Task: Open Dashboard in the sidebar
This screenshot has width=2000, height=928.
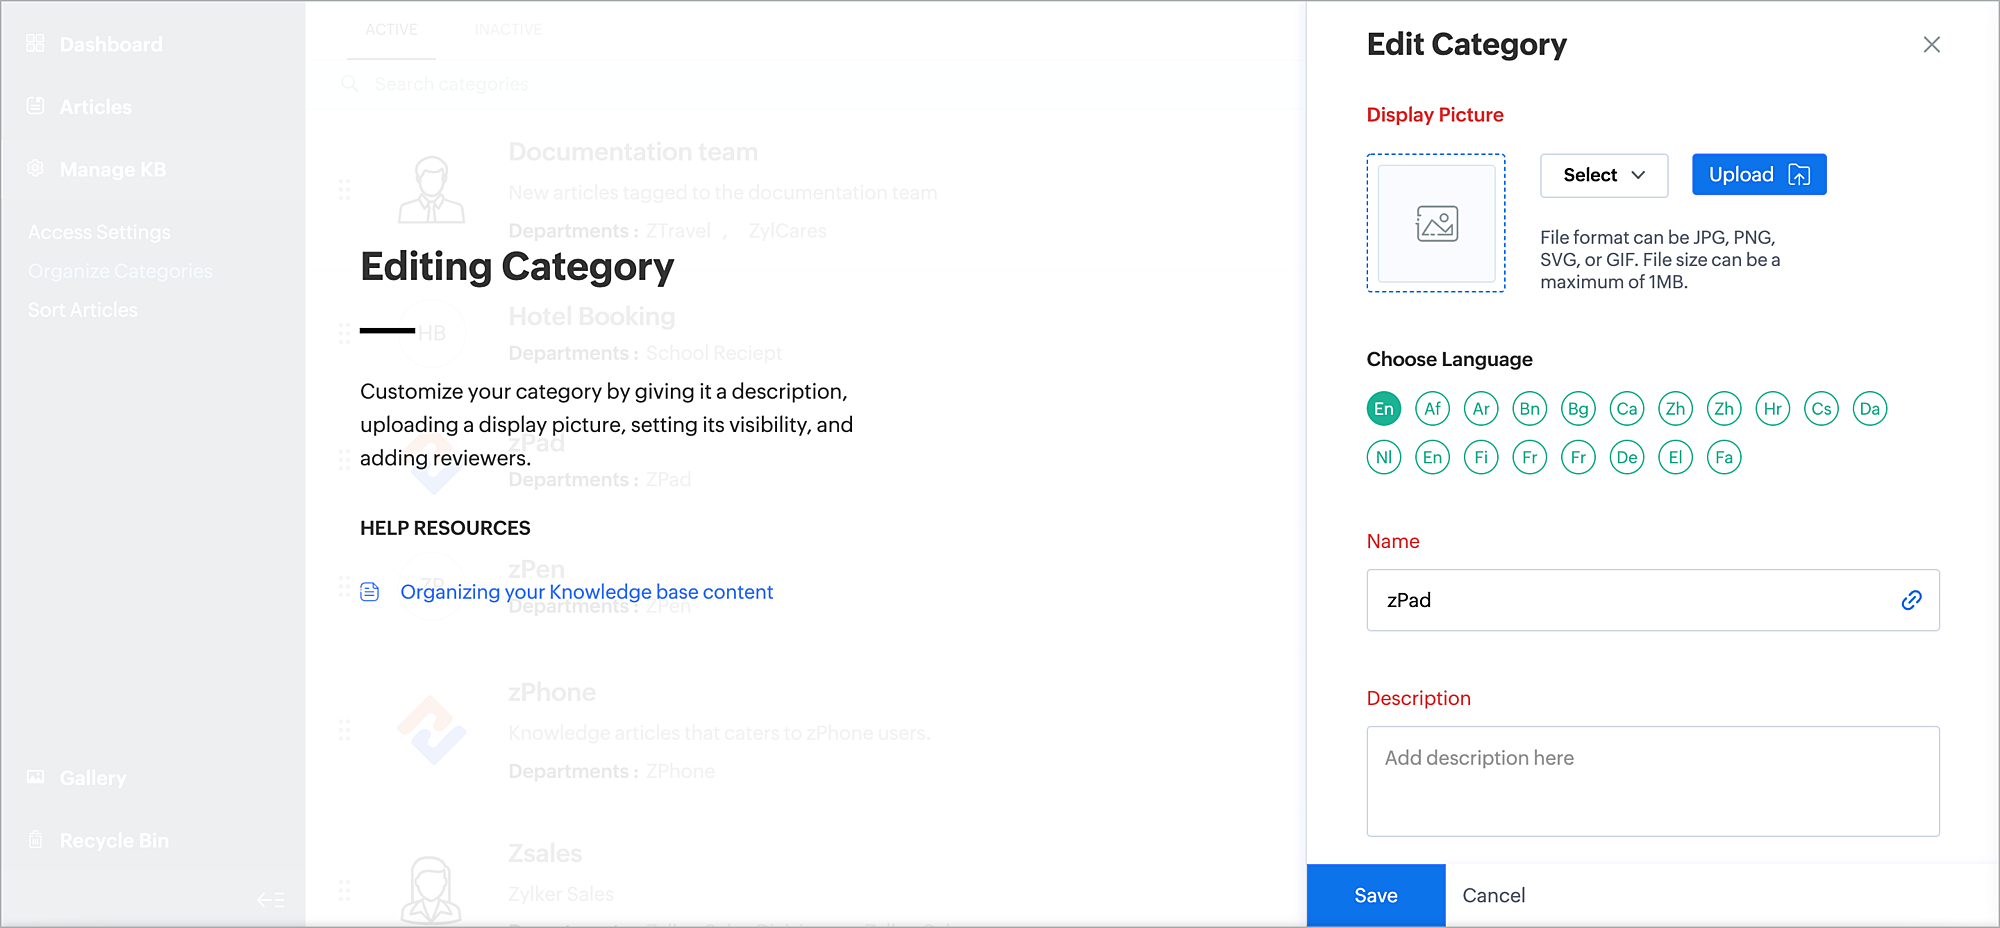Action: click(111, 44)
